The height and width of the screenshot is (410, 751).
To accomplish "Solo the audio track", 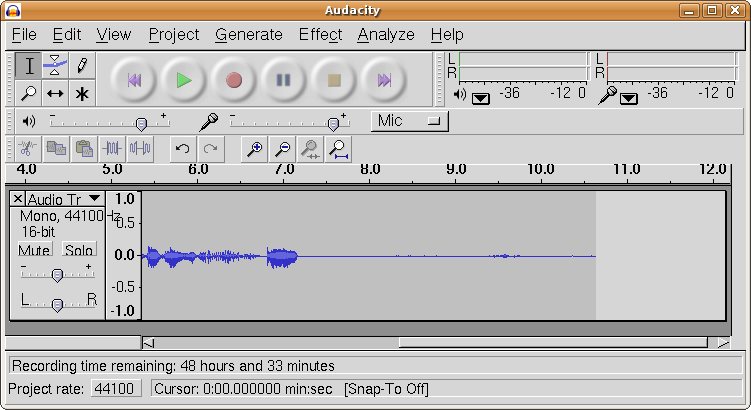I will click(x=79, y=249).
